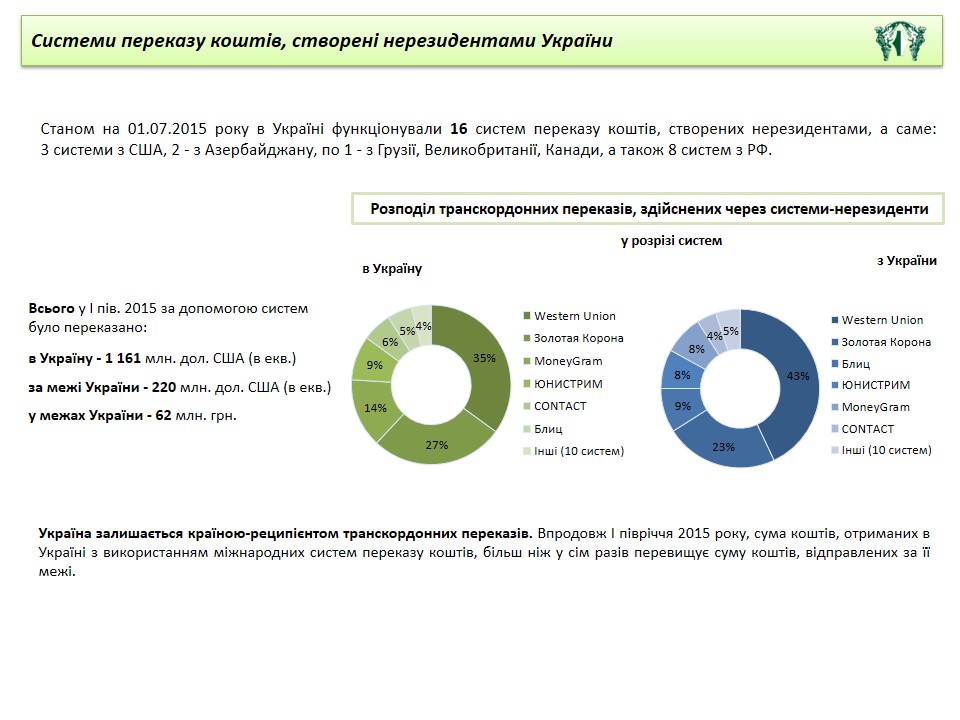Viewport: 960px width, 720px height.
Task: Click green legend text 'Золотая Корона'
Action: pyautogui.click(x=579, y=338)
